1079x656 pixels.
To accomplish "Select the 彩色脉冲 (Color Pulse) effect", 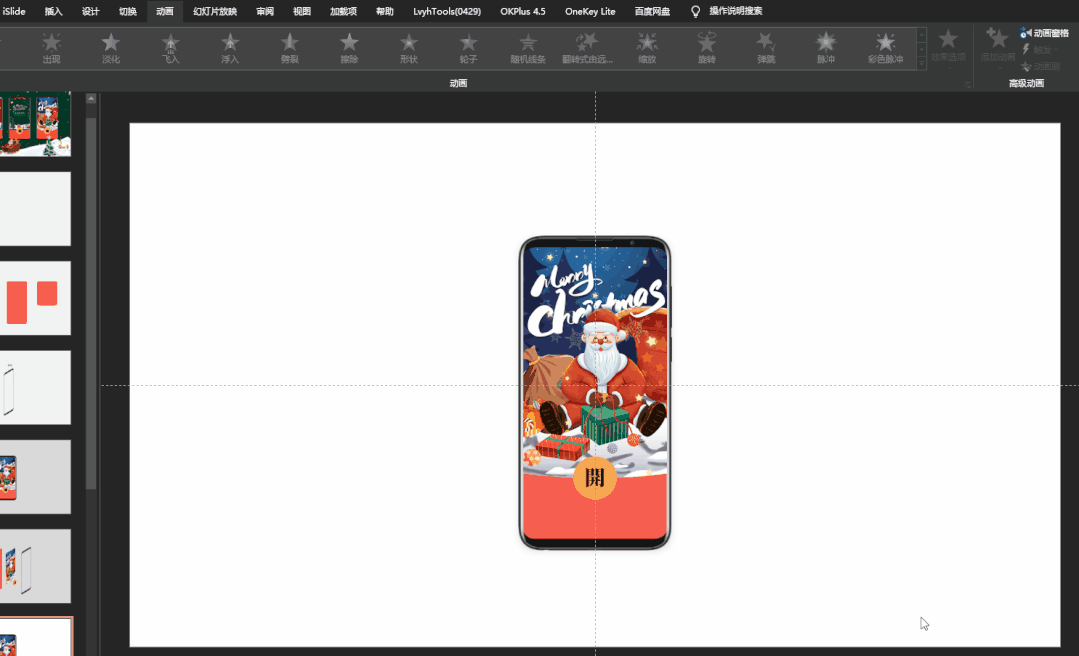I will (885, 47).
